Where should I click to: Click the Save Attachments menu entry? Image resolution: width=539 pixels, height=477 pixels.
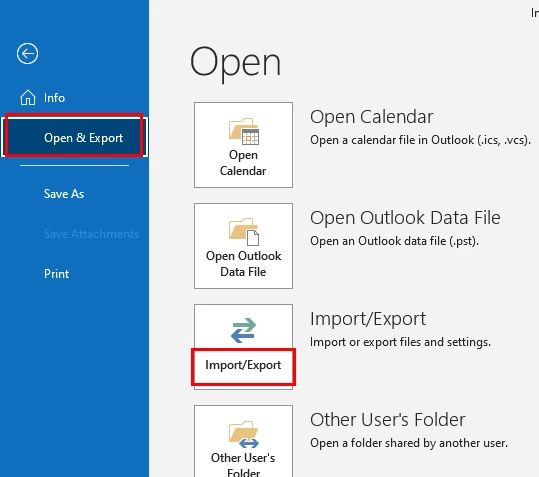(91, 234)
